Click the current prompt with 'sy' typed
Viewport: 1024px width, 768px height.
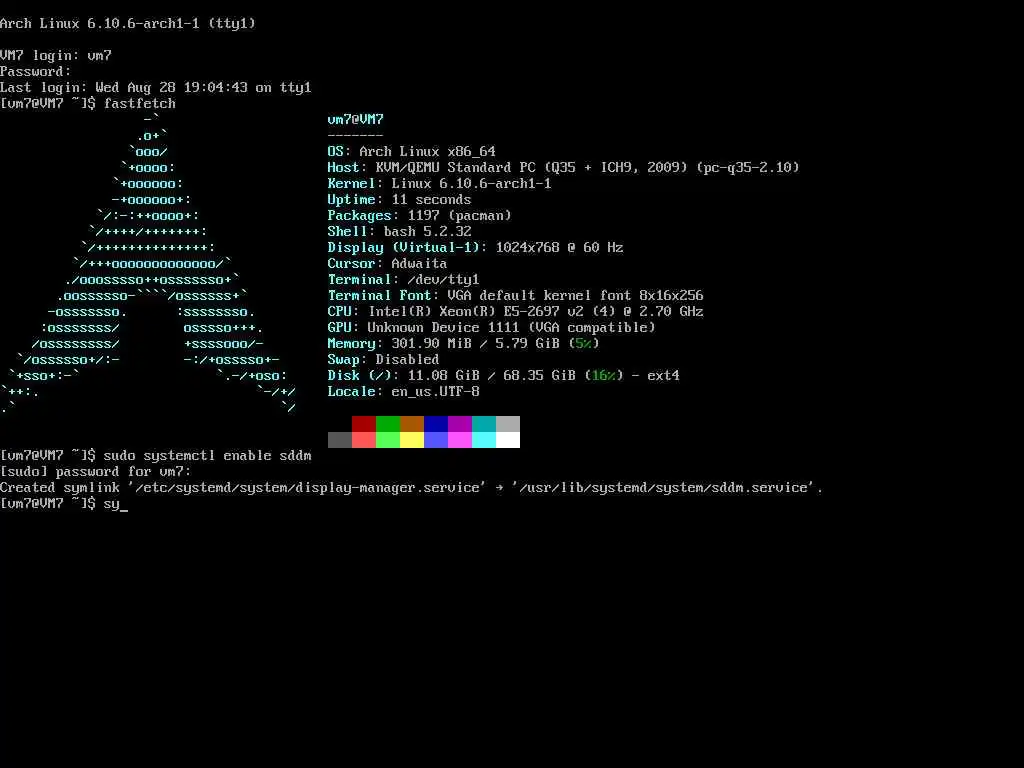click(x=64, y=504)
